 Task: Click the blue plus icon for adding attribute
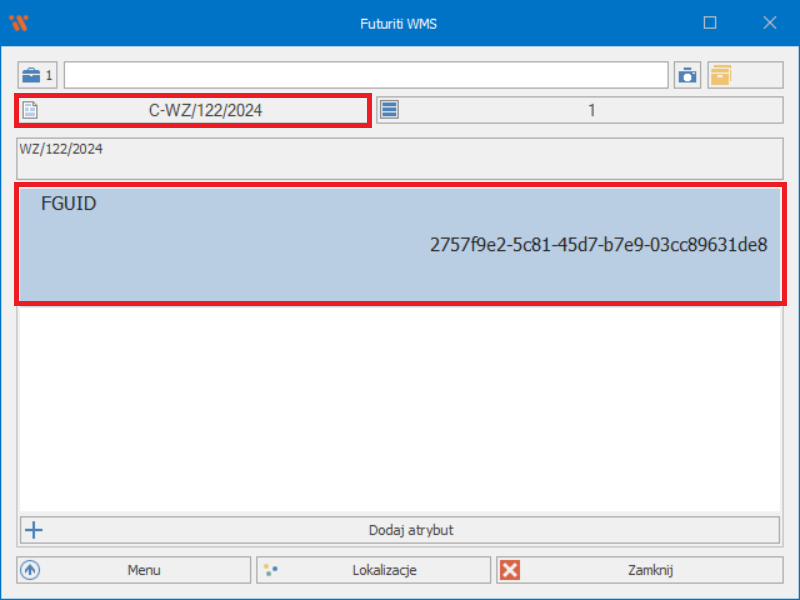[x=33, y=530]
